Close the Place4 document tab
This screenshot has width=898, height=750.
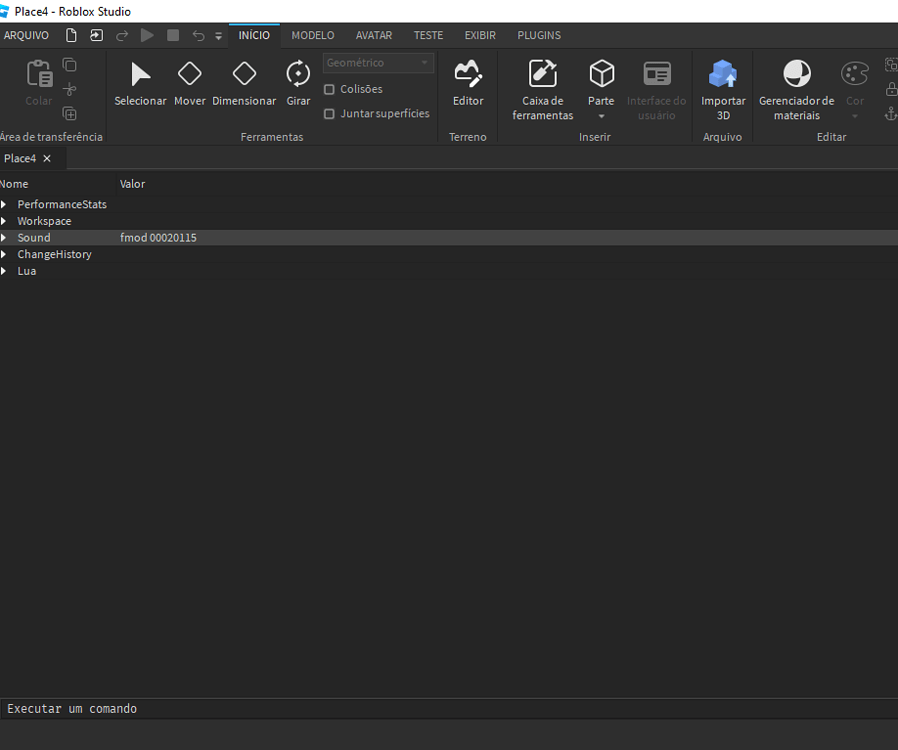(x=47, y=158)
